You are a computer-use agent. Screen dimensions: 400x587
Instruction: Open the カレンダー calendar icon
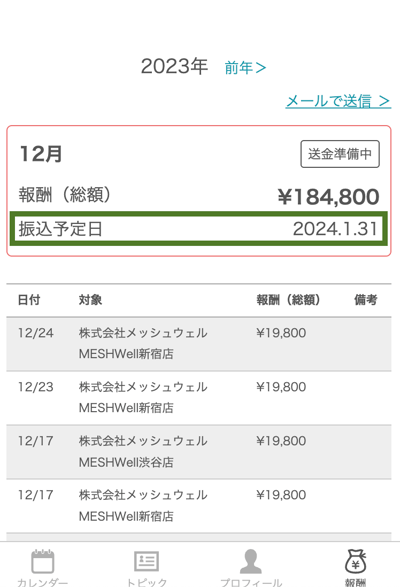(43, 562)
